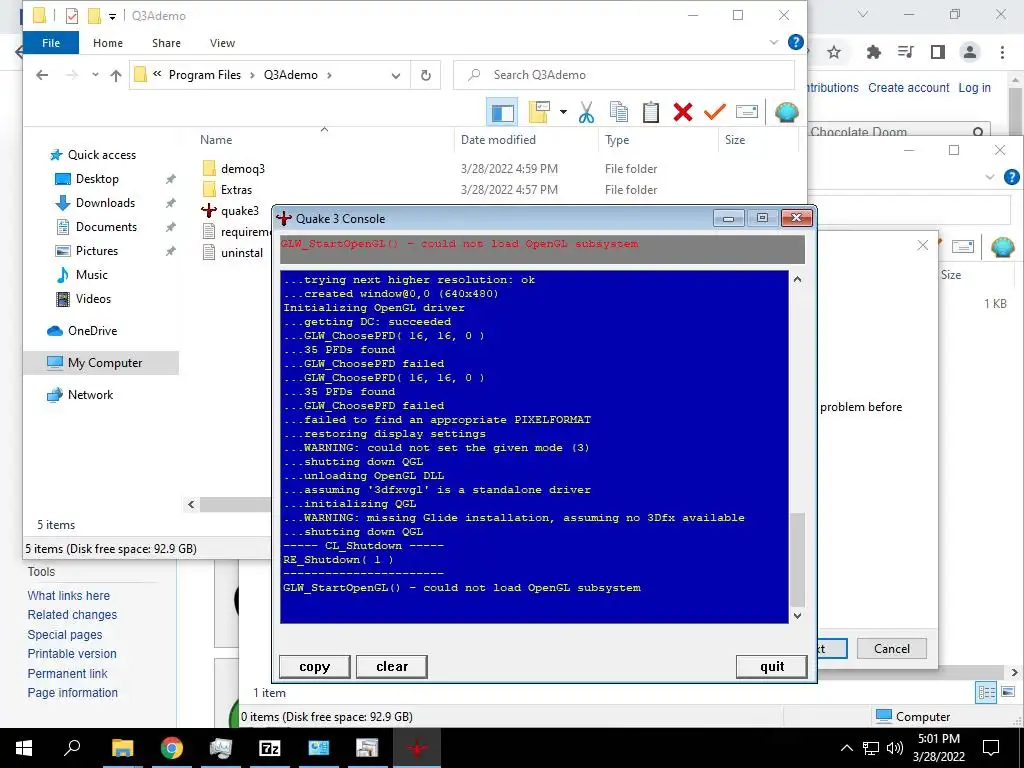This screenshot has width=1024, height=768.
Task: Open the volume control in system tray
Action: click(x=895, y=748)
